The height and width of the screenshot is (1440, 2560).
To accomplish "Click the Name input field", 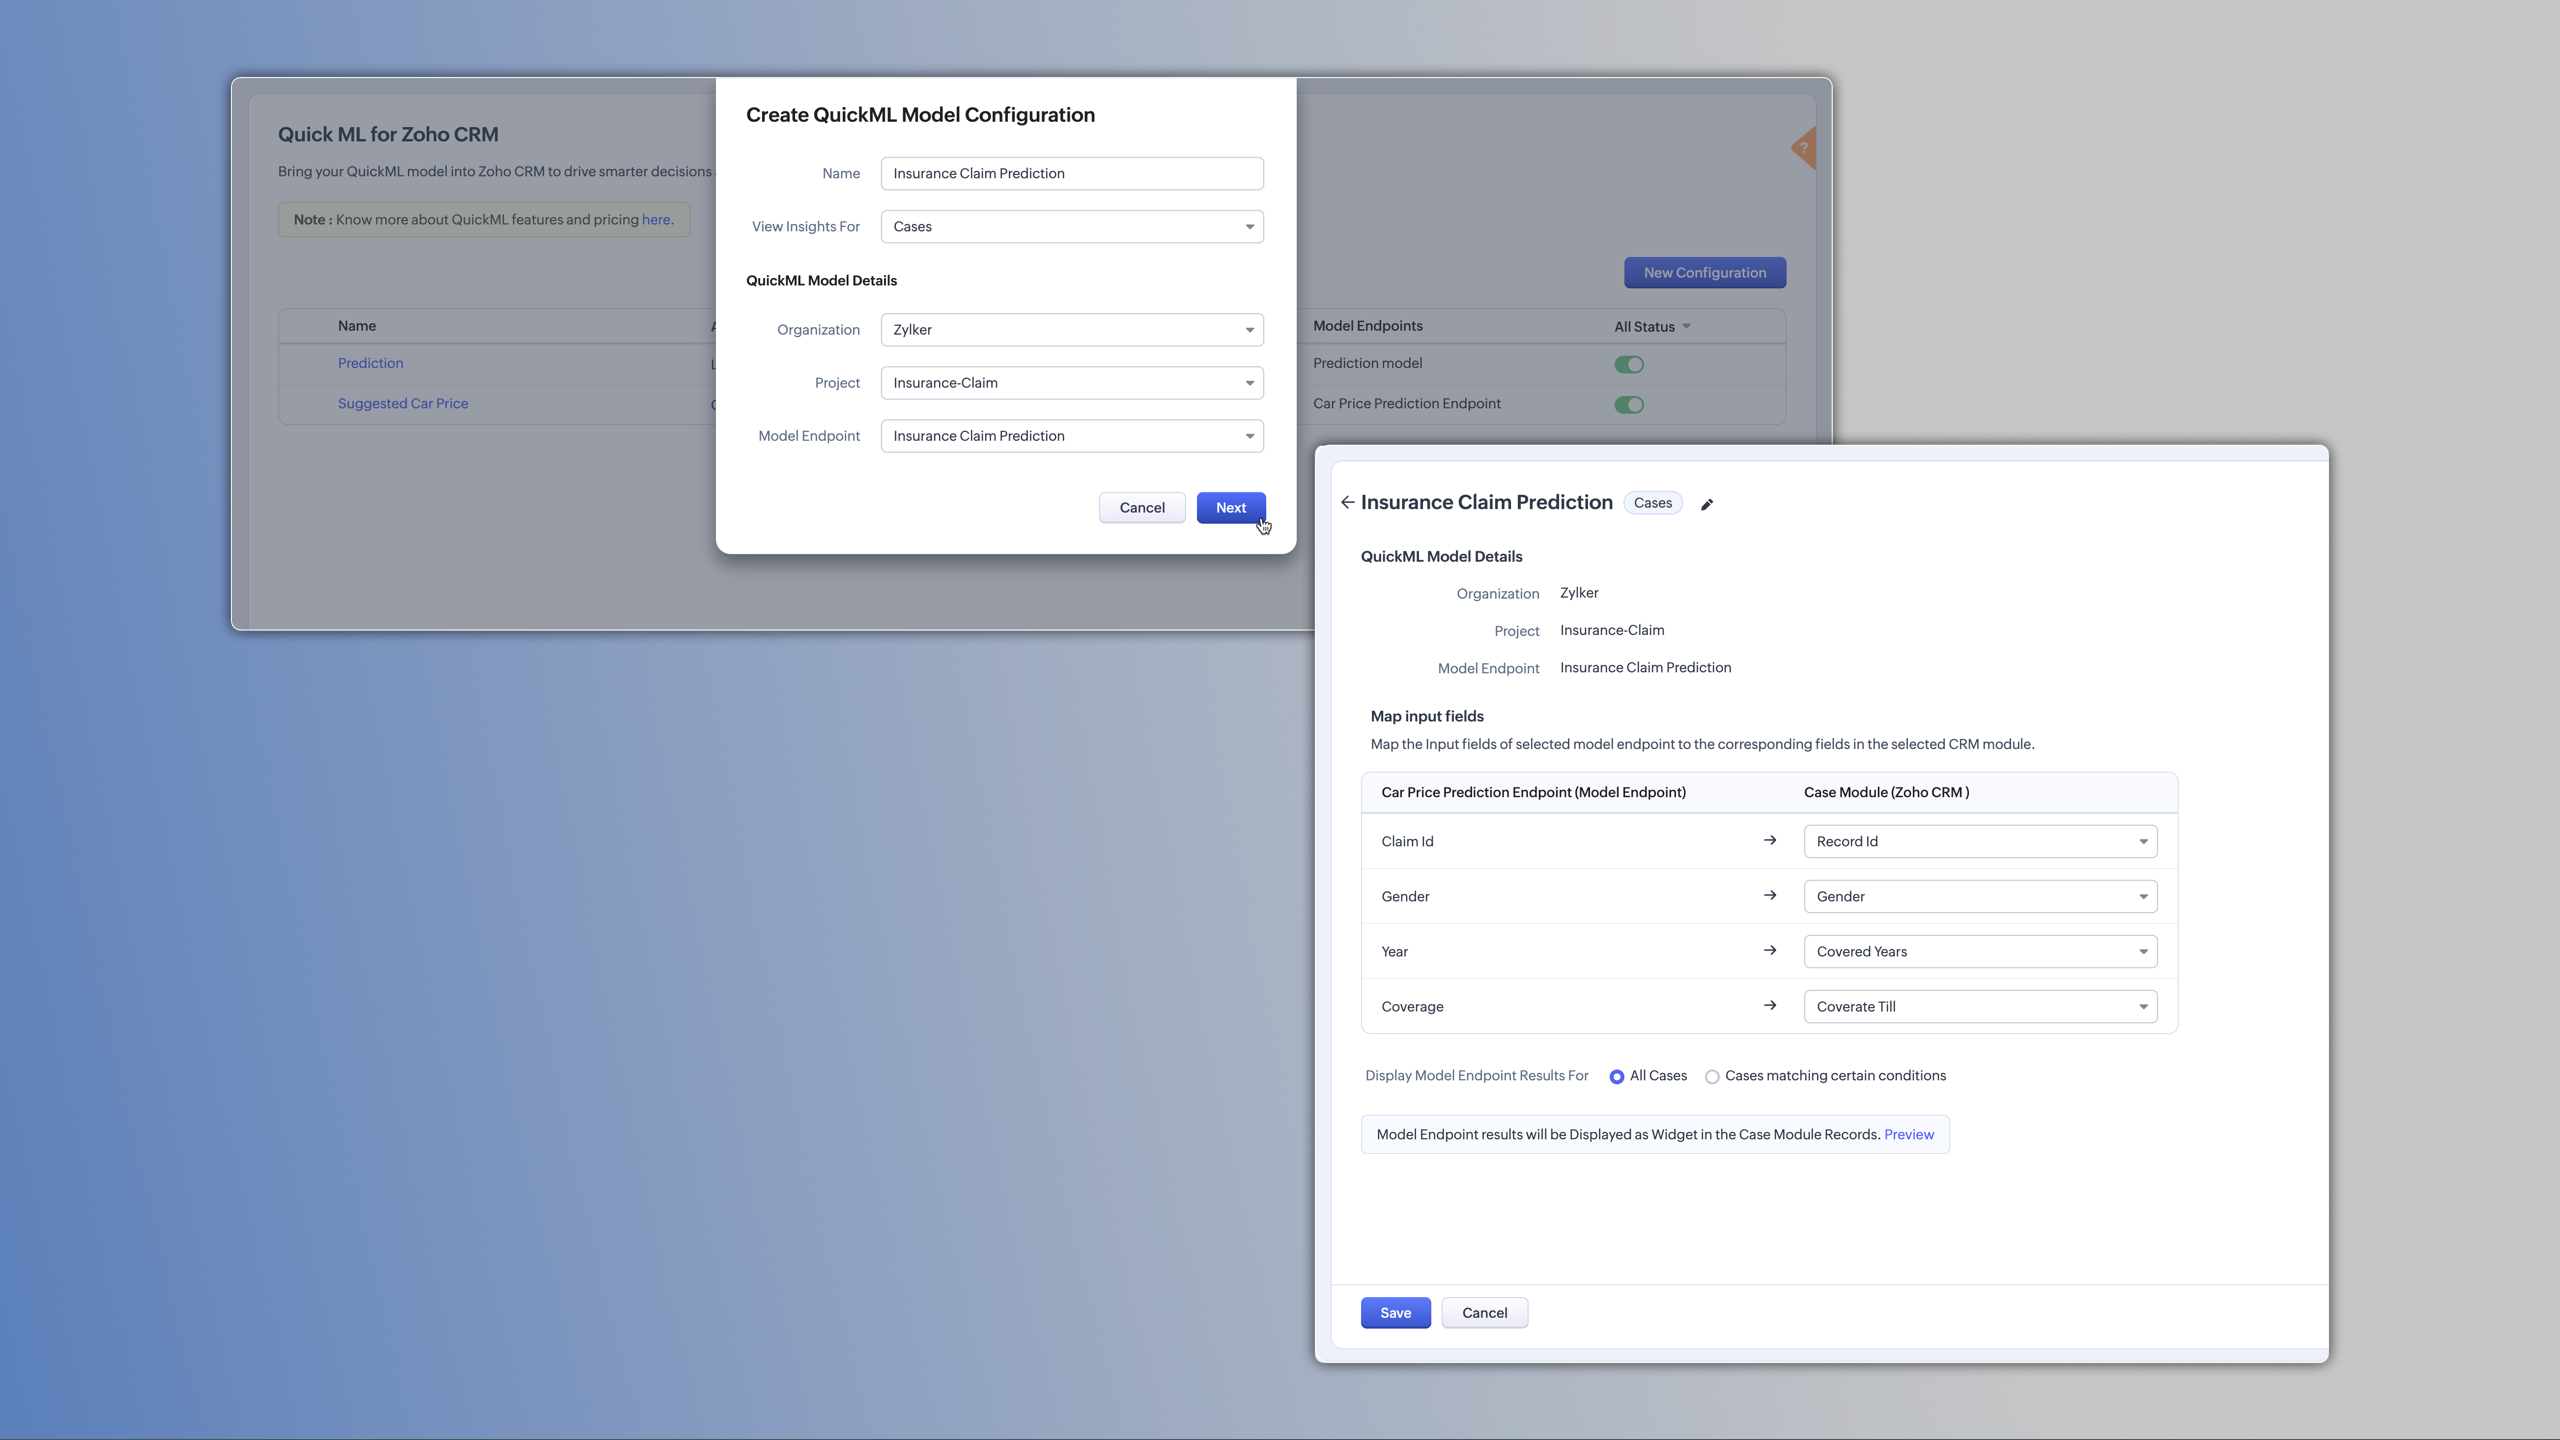I will 1071,174.
